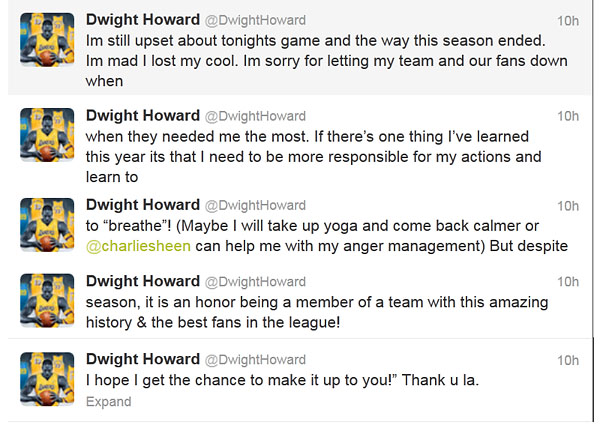The height and width of the screenshot is (425, 600).
Task: Click @DwightHoward handle on the anger management tweet
Action: (256, 206)
